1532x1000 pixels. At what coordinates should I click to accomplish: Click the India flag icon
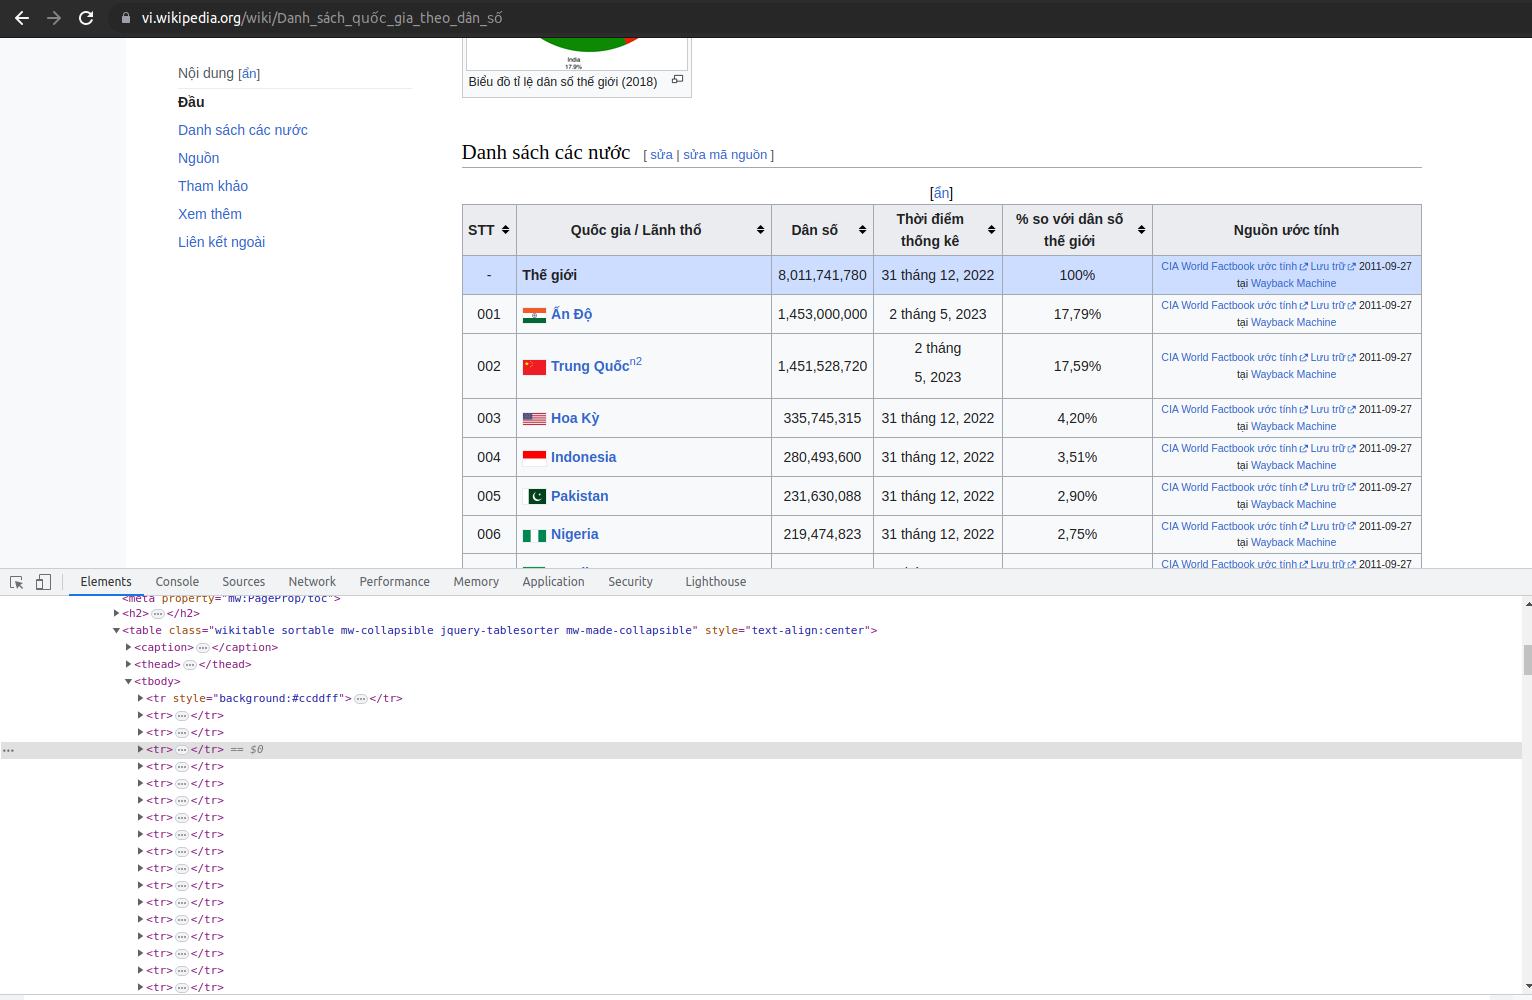point(534,315)
